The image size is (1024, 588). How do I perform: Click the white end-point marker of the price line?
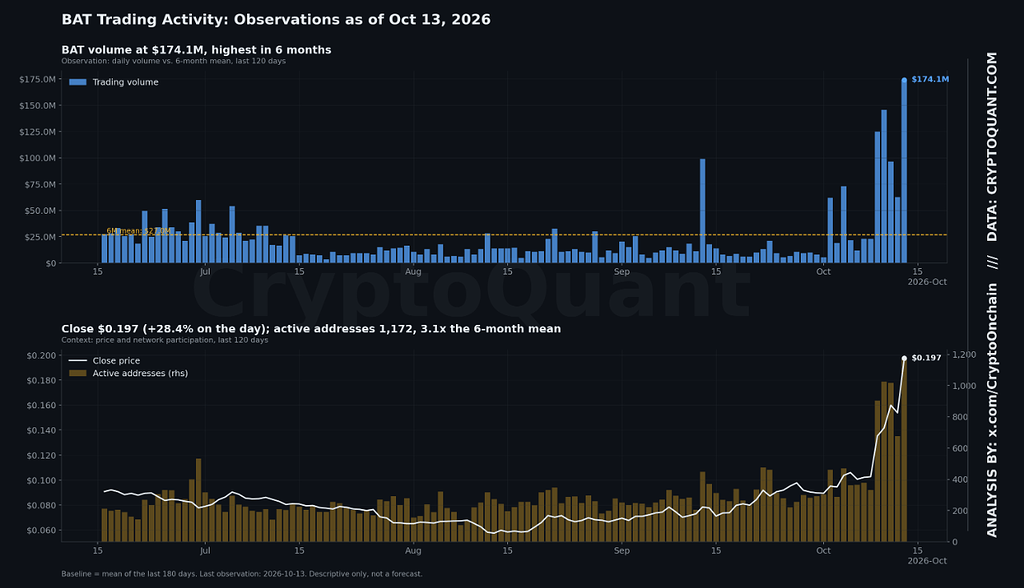[x=904, y=358]
